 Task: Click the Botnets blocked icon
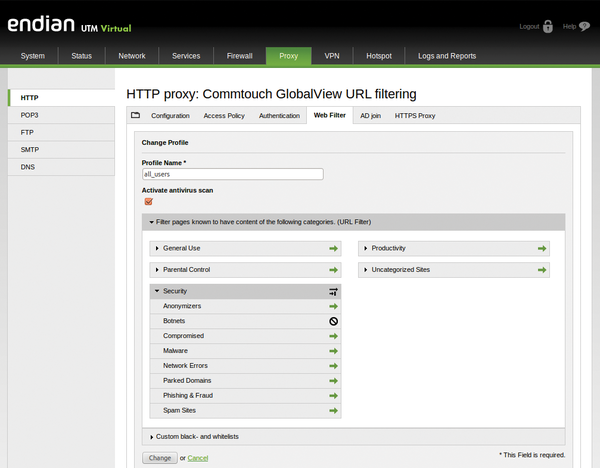tap(333, 321)
